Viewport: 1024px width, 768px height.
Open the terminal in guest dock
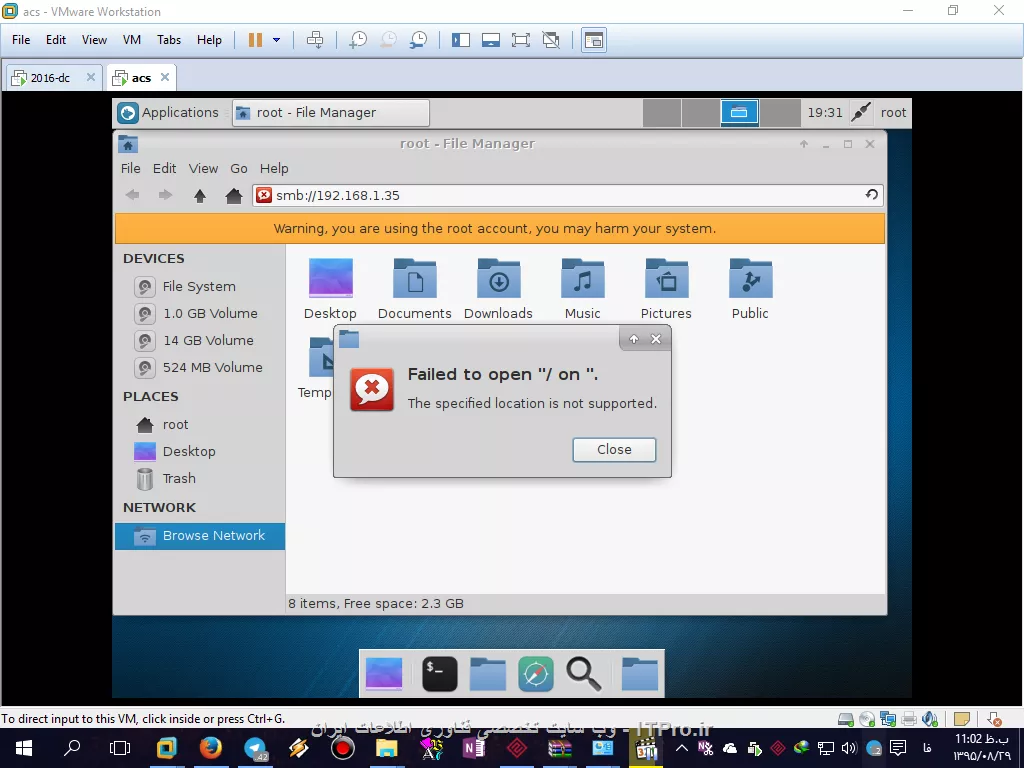click(x=440, y=673)
